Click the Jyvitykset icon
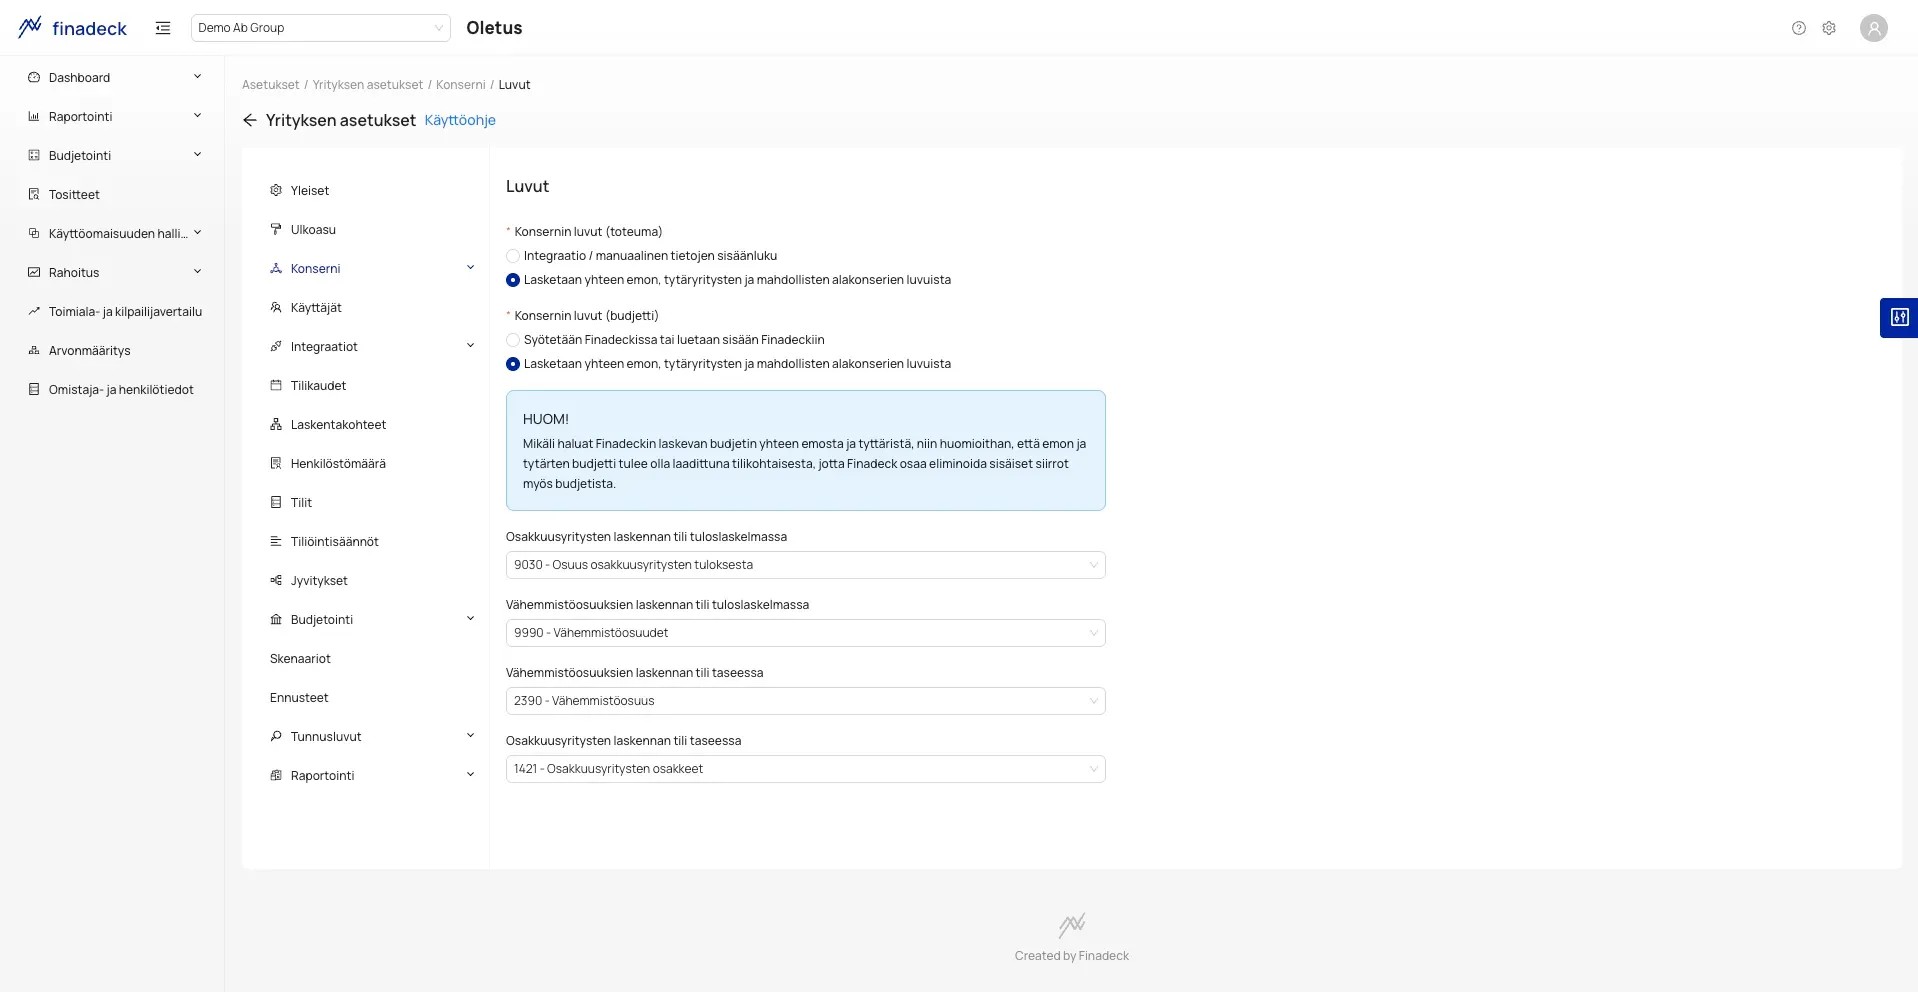The height and width of the screenshot is (992, 1918). (276, 580)
